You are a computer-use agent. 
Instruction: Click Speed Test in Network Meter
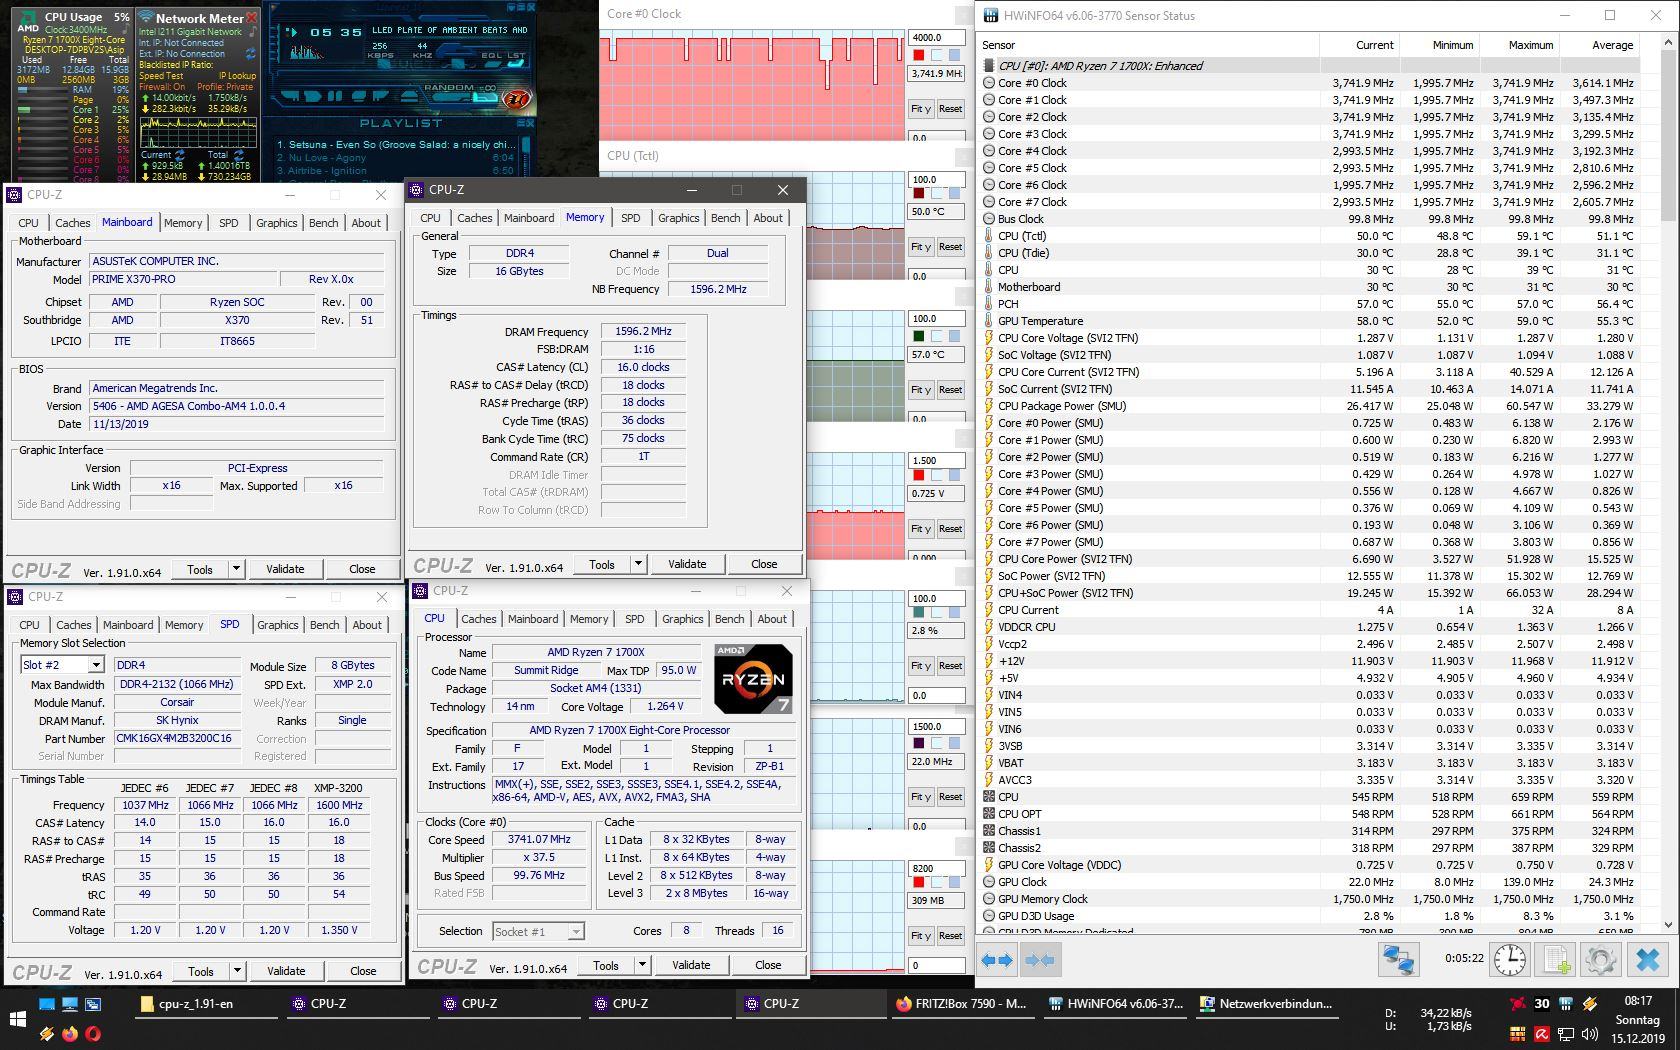161,76
